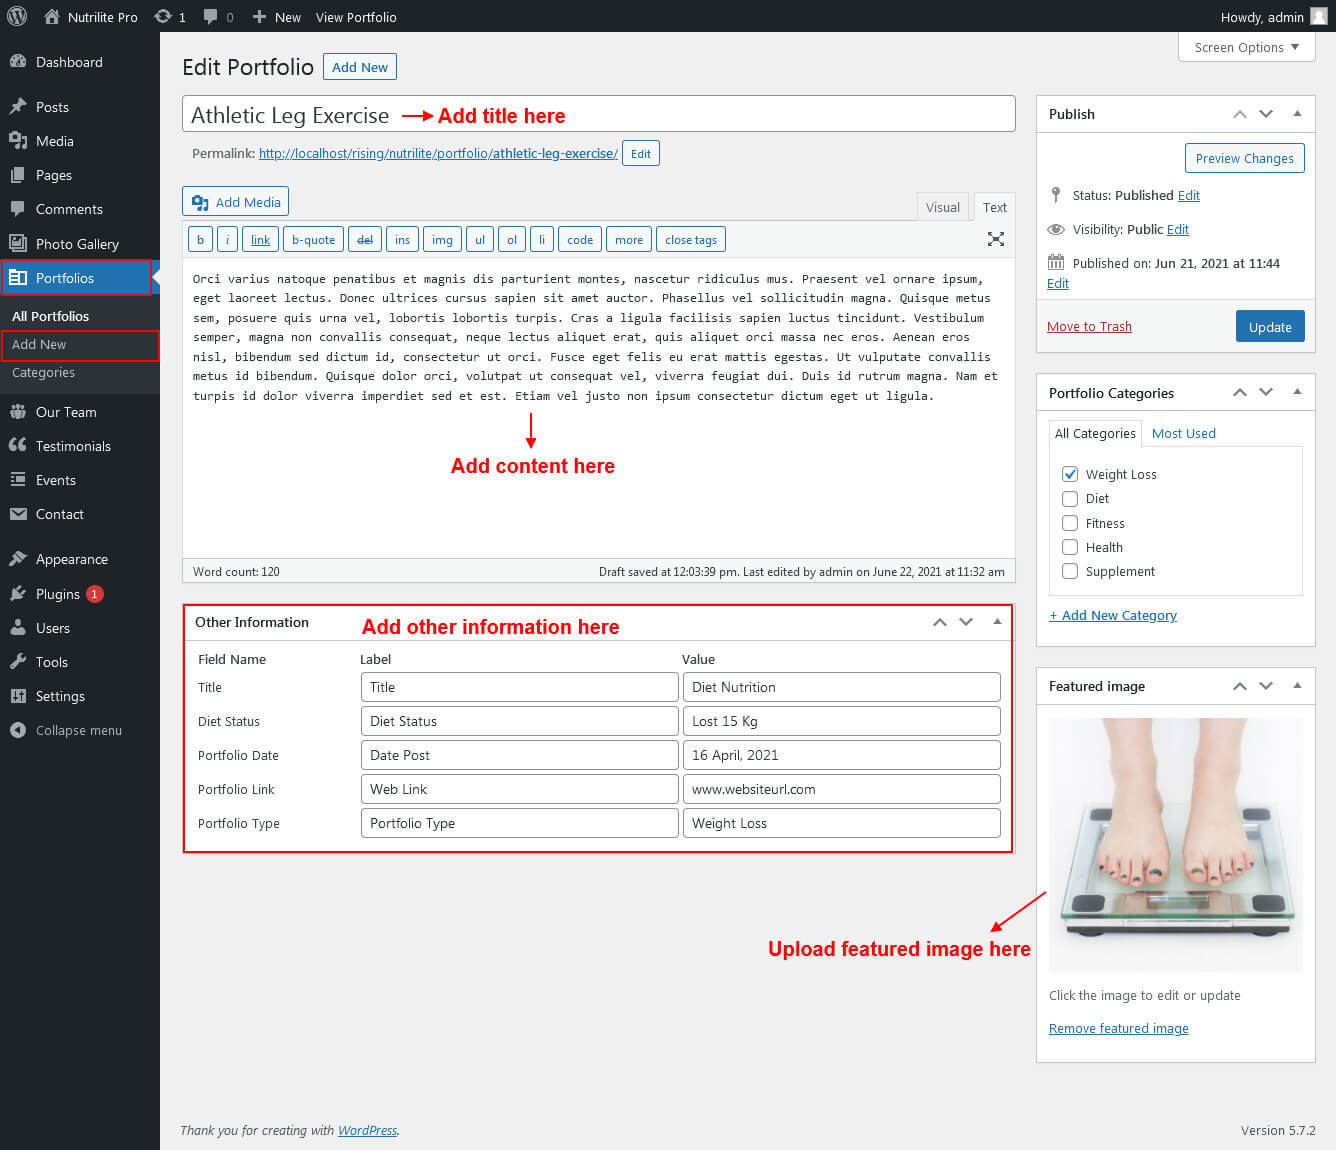Switch to Most Used categories tab
The height and width of the screenshot is (1150, 1336).
coord(1183,433)
